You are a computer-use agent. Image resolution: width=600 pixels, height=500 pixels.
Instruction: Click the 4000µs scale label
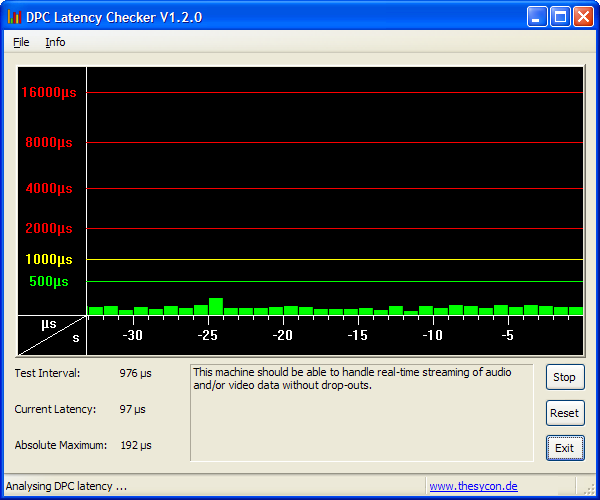coord(49,188)
